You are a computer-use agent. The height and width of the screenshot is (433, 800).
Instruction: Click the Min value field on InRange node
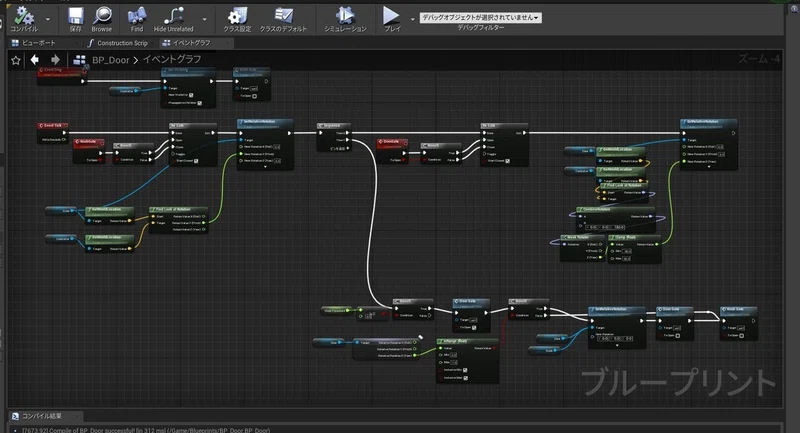point(454,354)
